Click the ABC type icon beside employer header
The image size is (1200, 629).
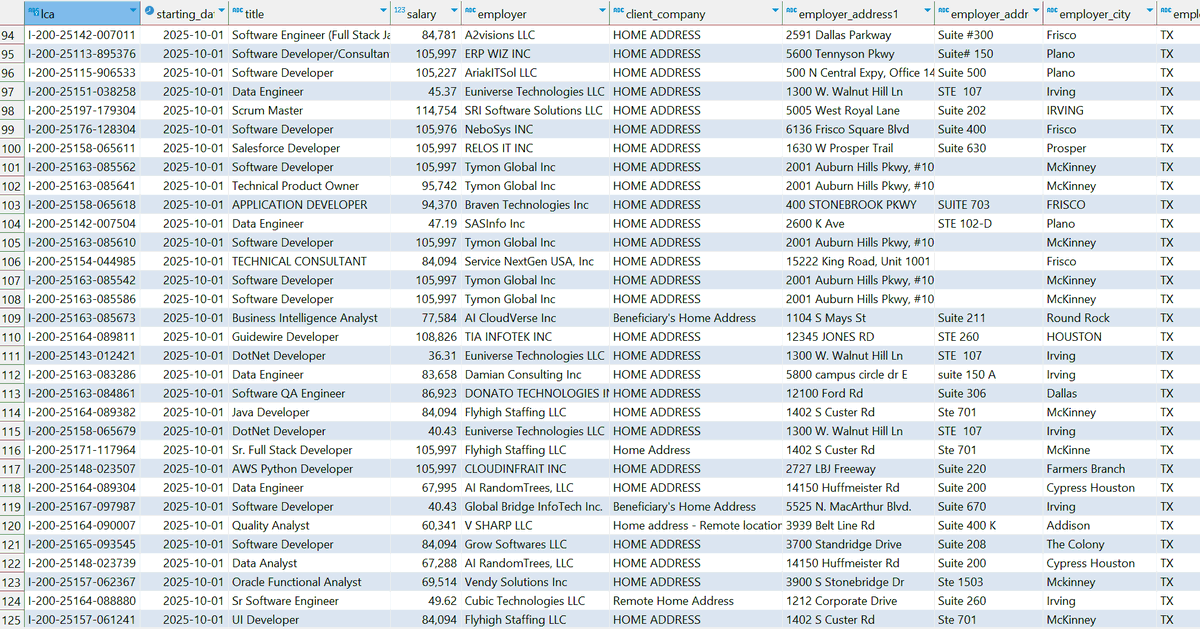tap(471, 12)
